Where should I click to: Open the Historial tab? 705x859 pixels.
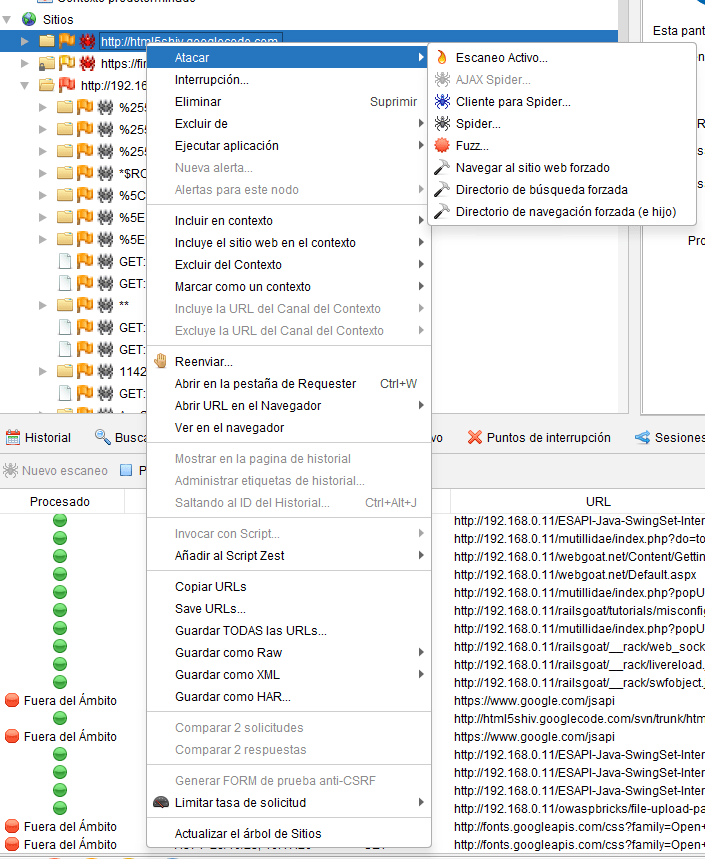click(x=38, y=438)
